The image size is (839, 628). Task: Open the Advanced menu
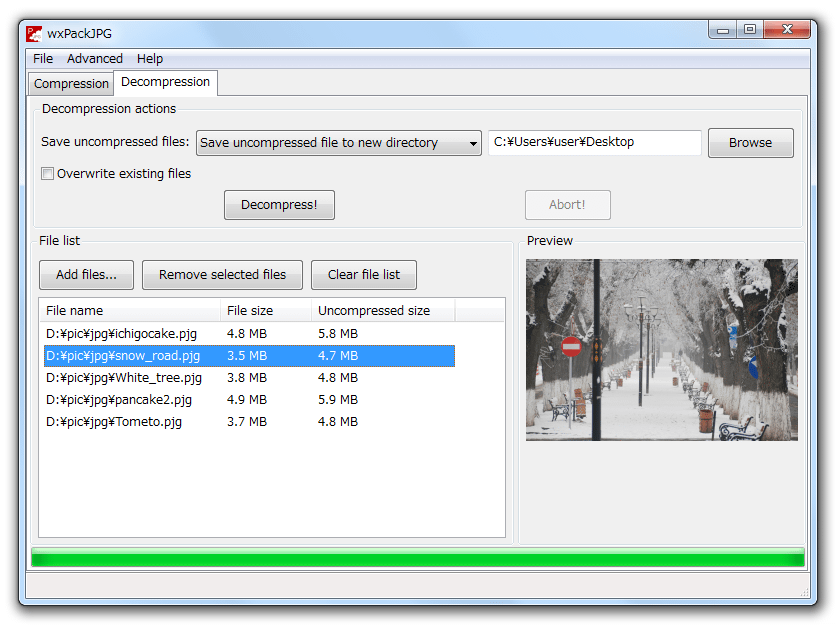[95, 58]
